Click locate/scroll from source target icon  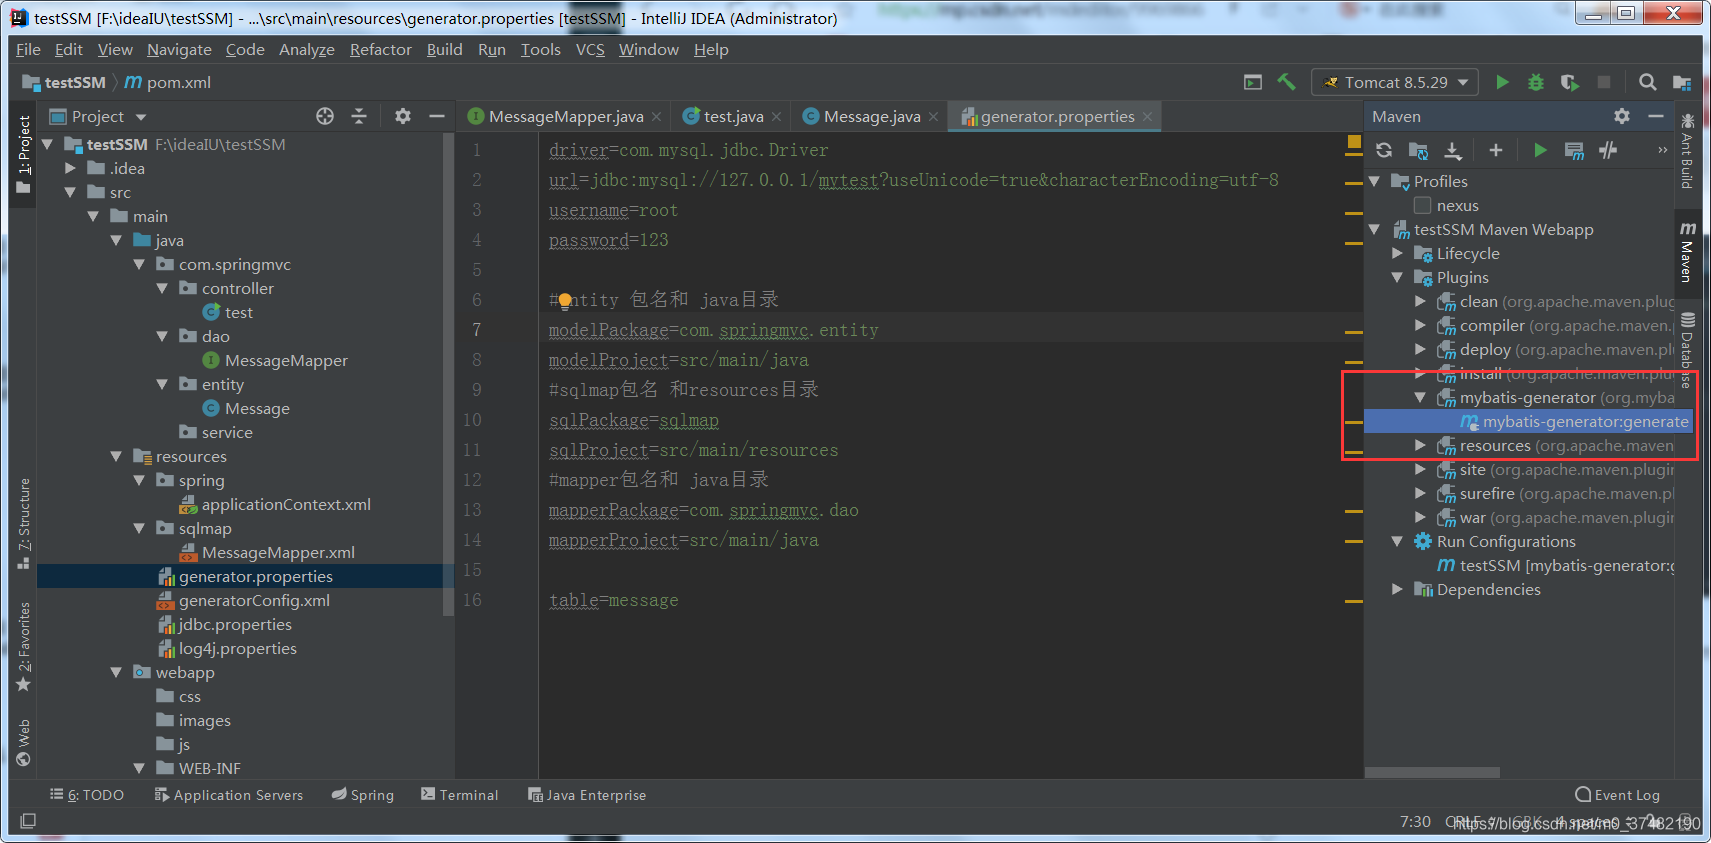[325, 116]
